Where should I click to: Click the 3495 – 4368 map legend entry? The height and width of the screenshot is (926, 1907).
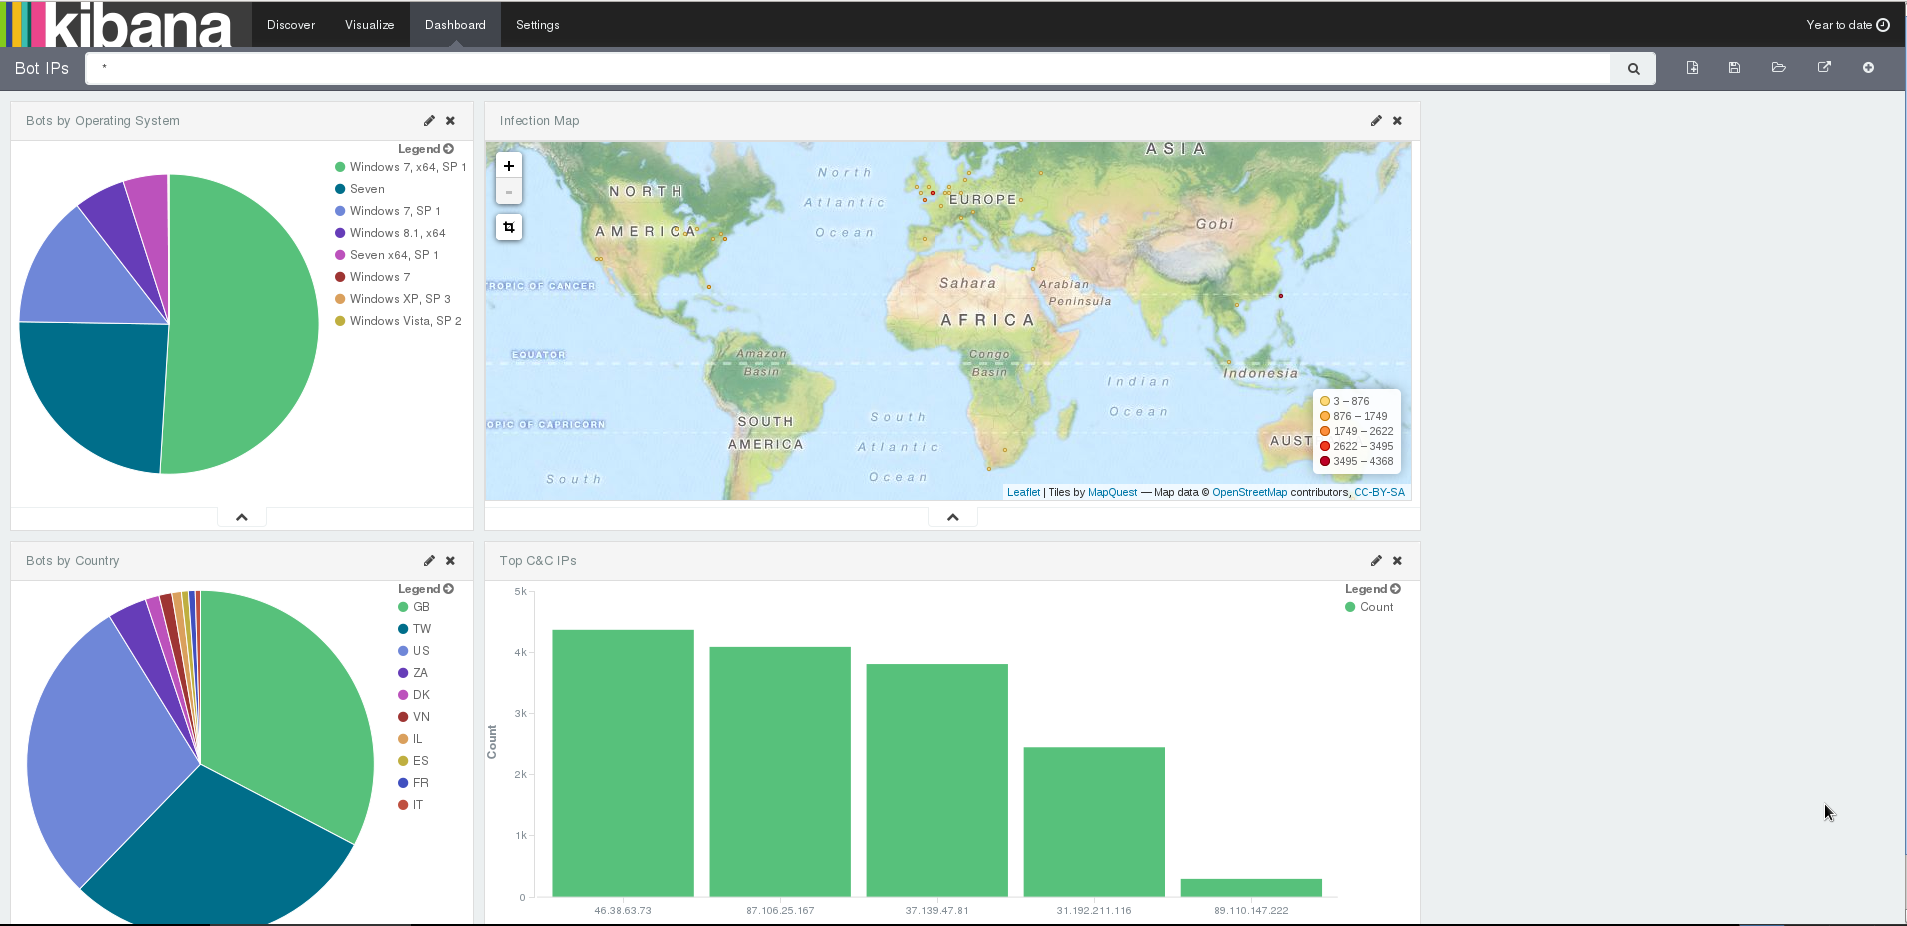pos(1356,461)
